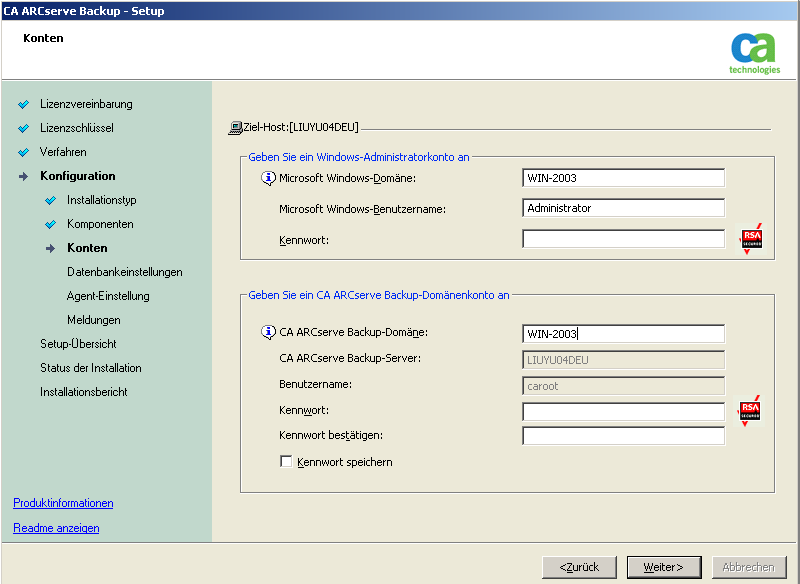Image resolution: width=800 pixels, height=584 pixels.
Task: Open the Setup-Übersicht step
Action: click(x=78, y=344)
